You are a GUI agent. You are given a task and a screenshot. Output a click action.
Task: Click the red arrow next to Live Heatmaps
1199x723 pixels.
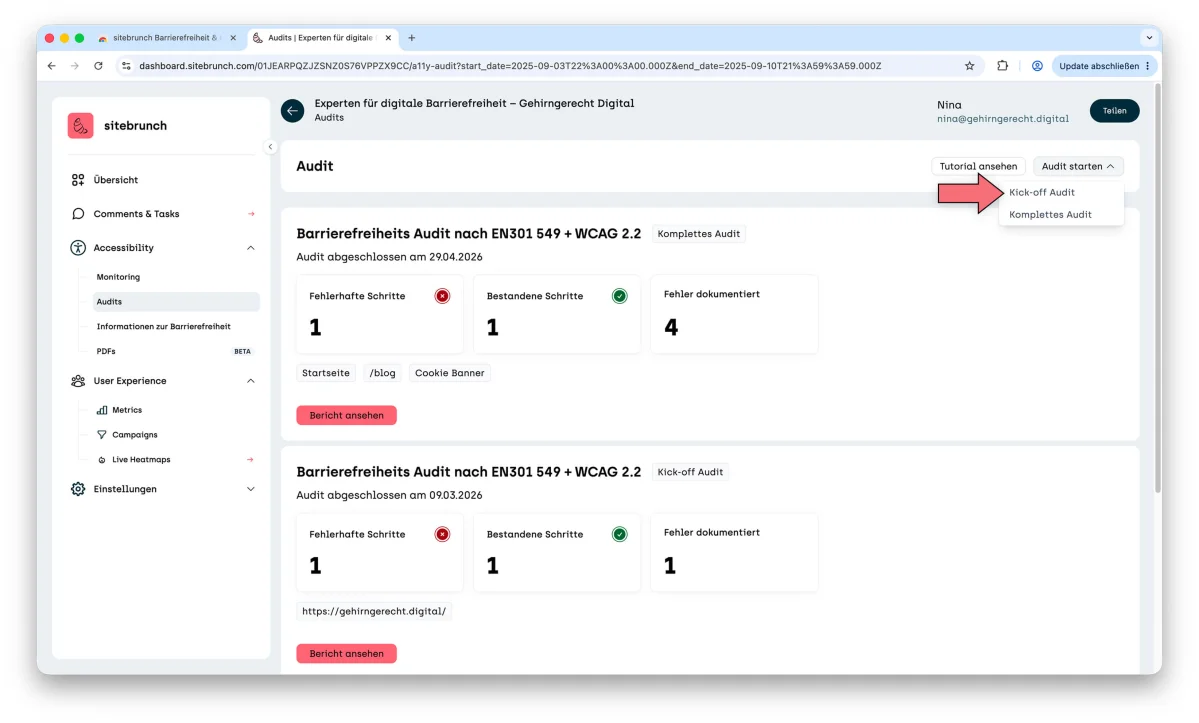(x=250, y=460)
